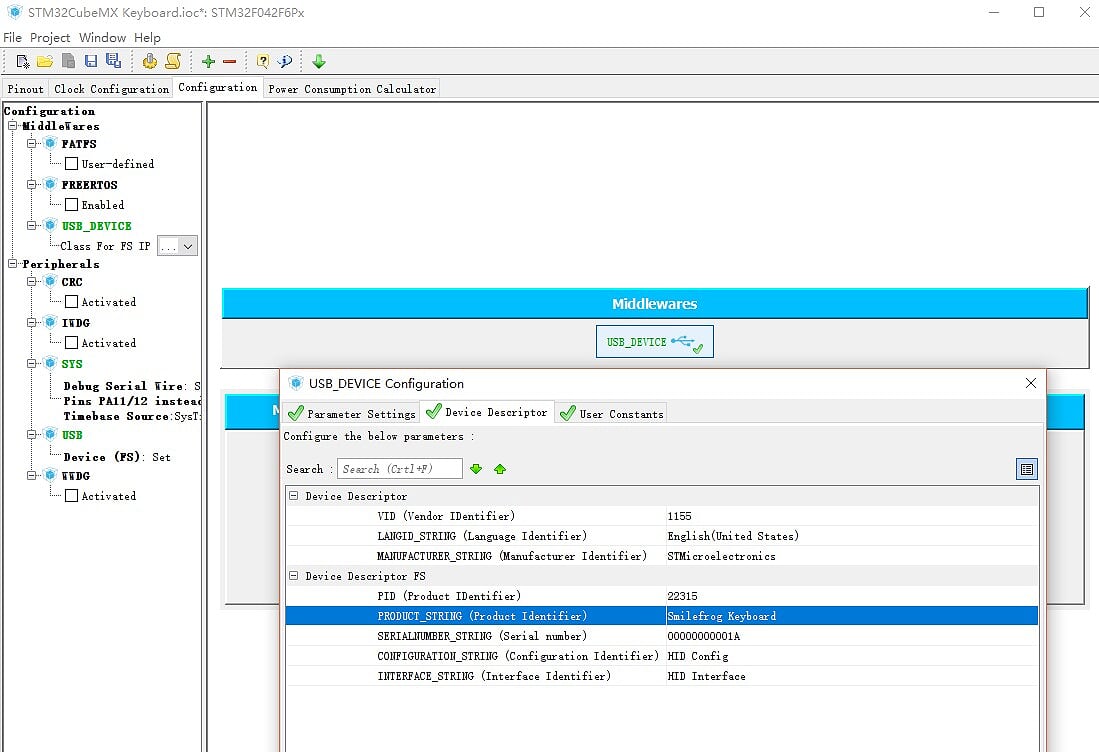1099x752 pixels.
Task: Click the Save As multiple-floppy icon
Action: pos(114,62)
